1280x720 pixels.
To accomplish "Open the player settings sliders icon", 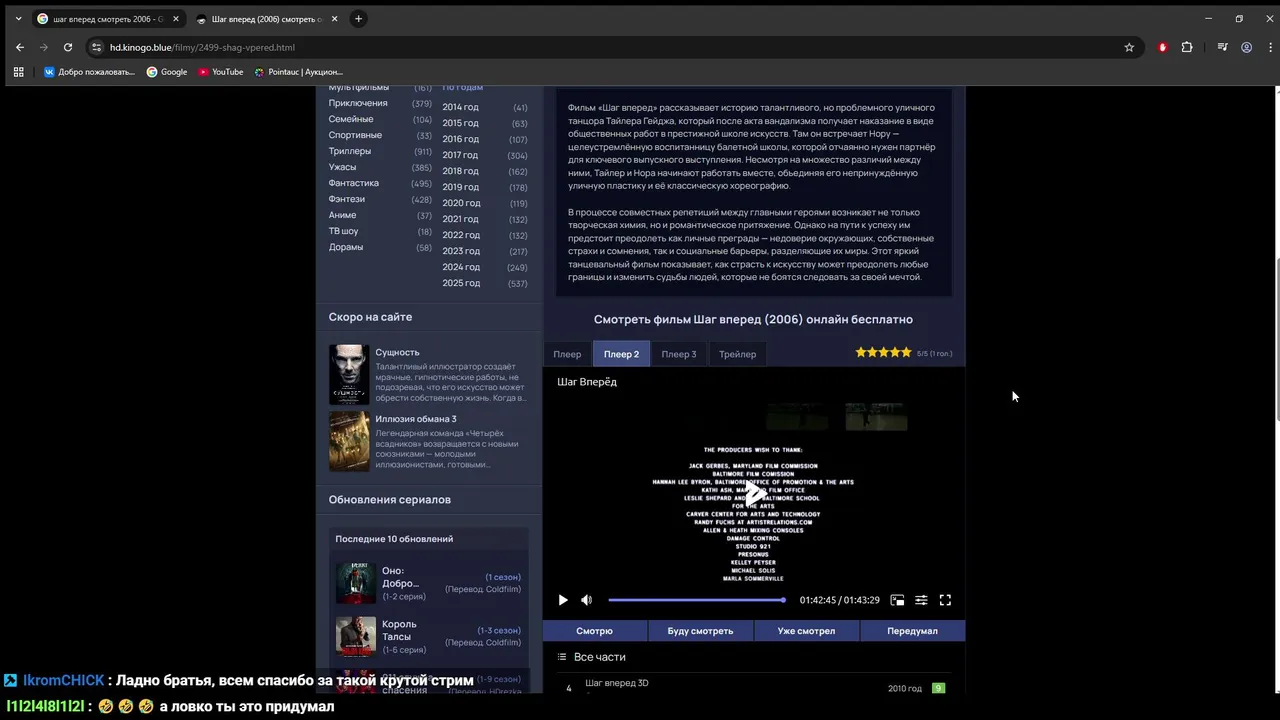I will point(921,600).
